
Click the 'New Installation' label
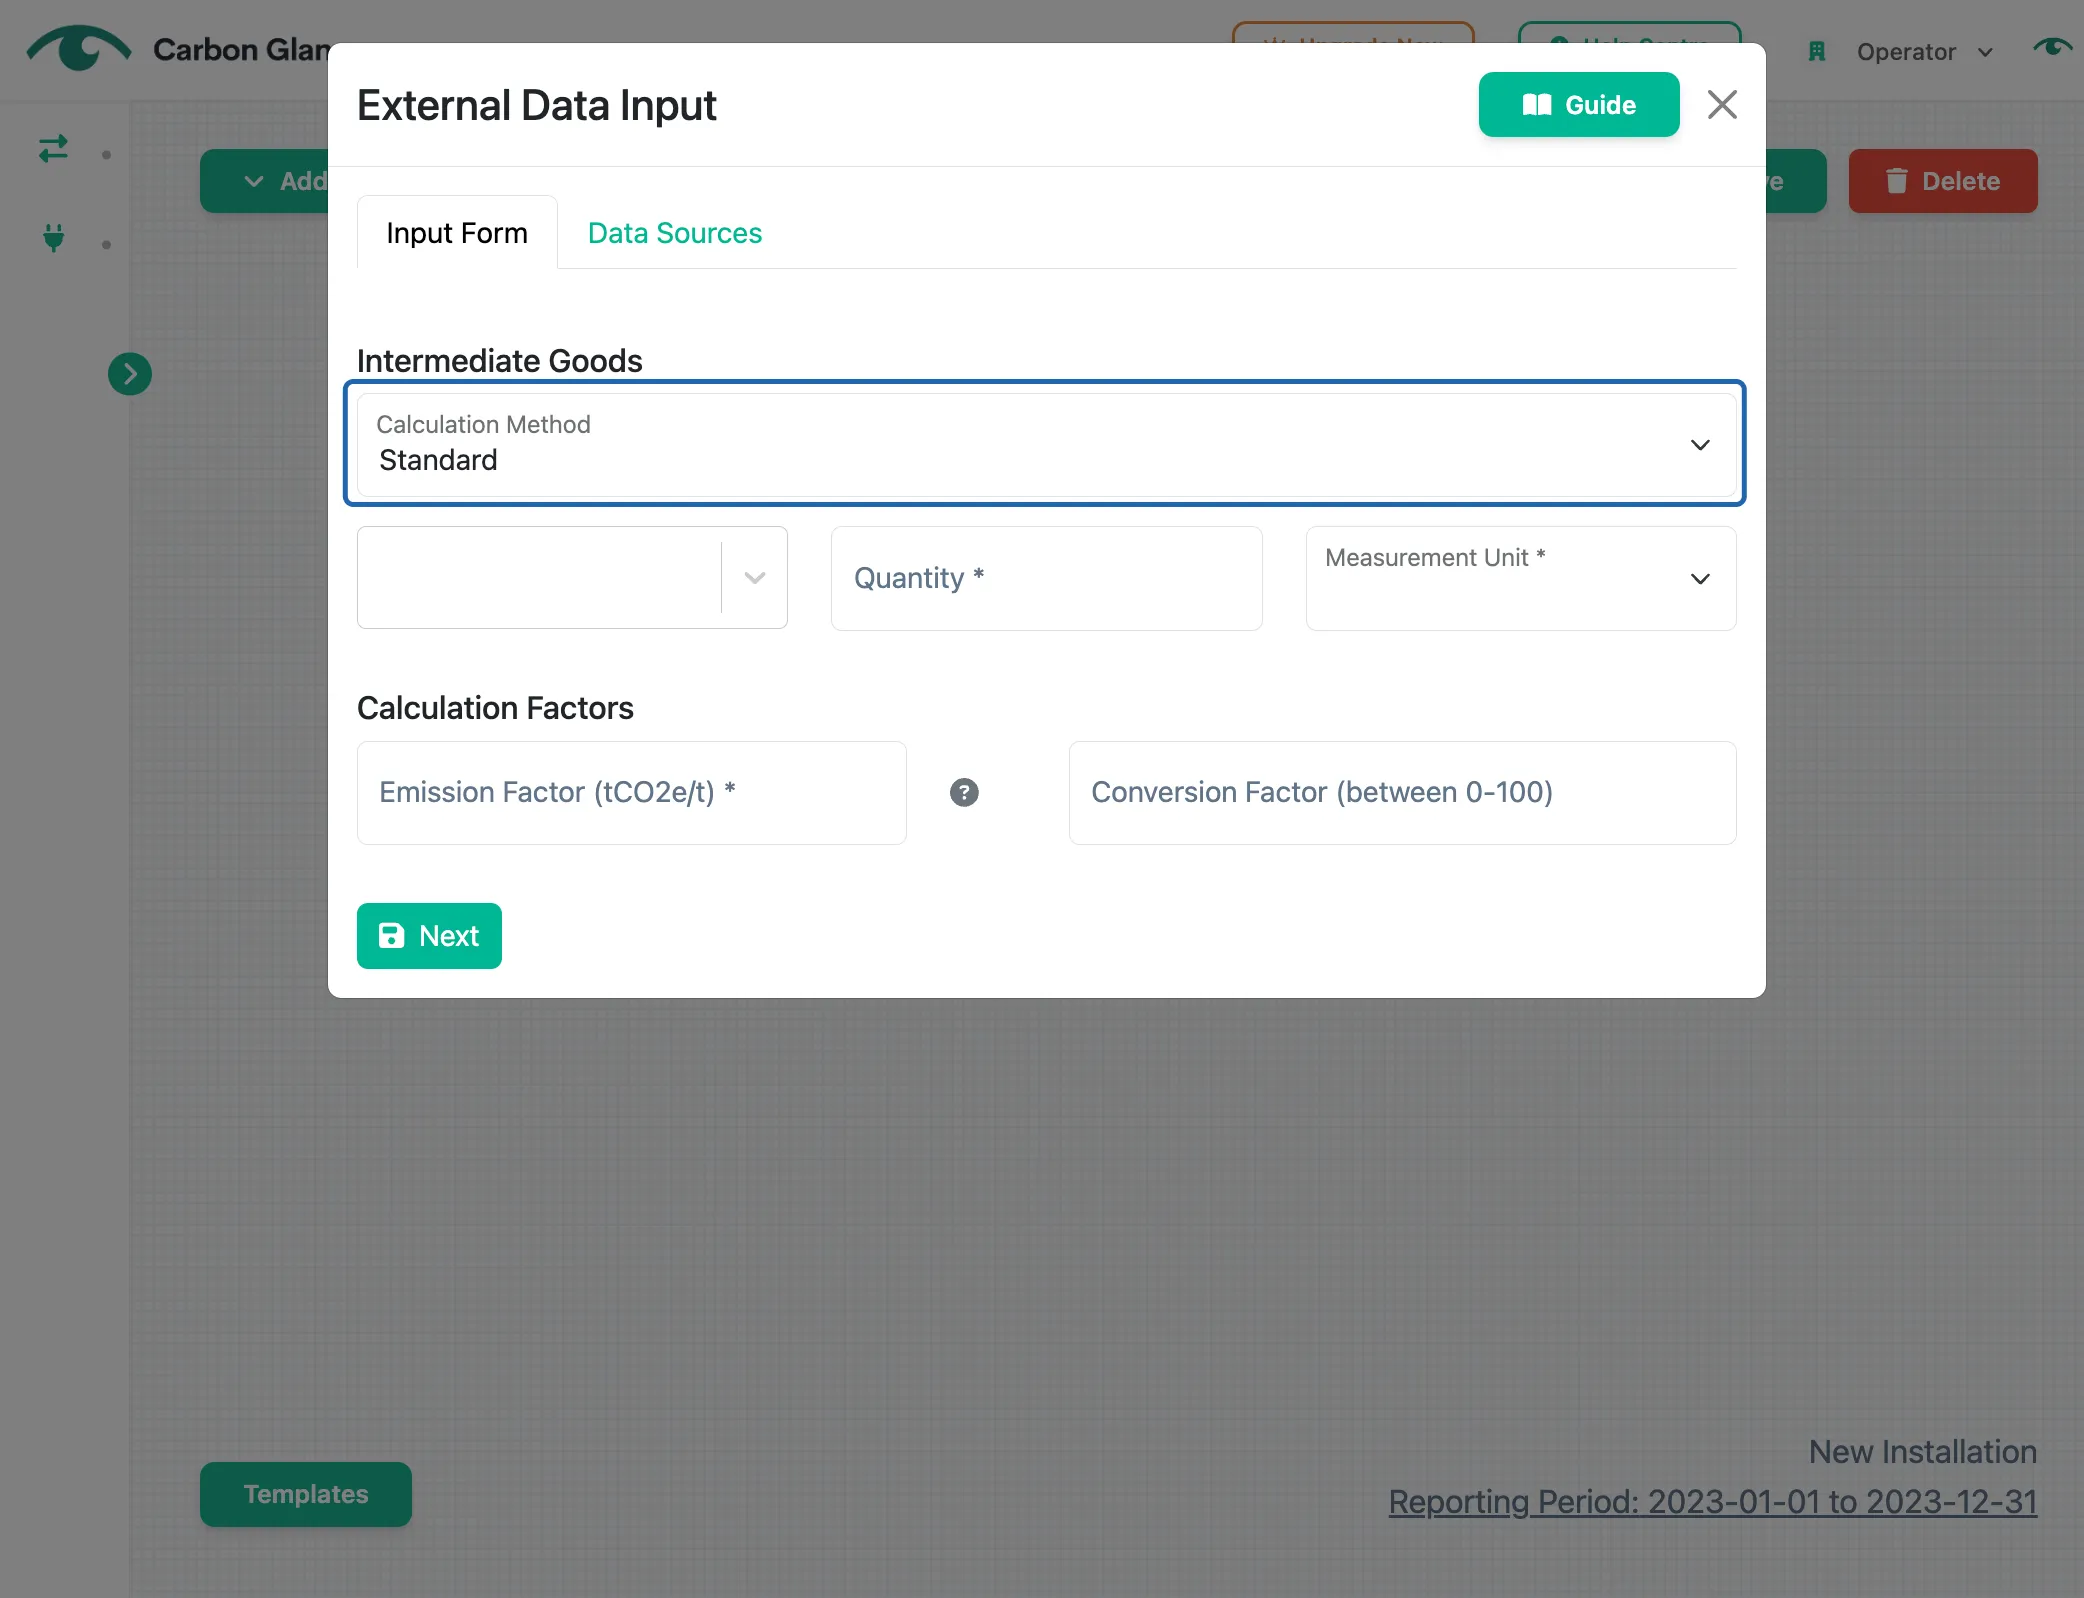[1922, 1452]
